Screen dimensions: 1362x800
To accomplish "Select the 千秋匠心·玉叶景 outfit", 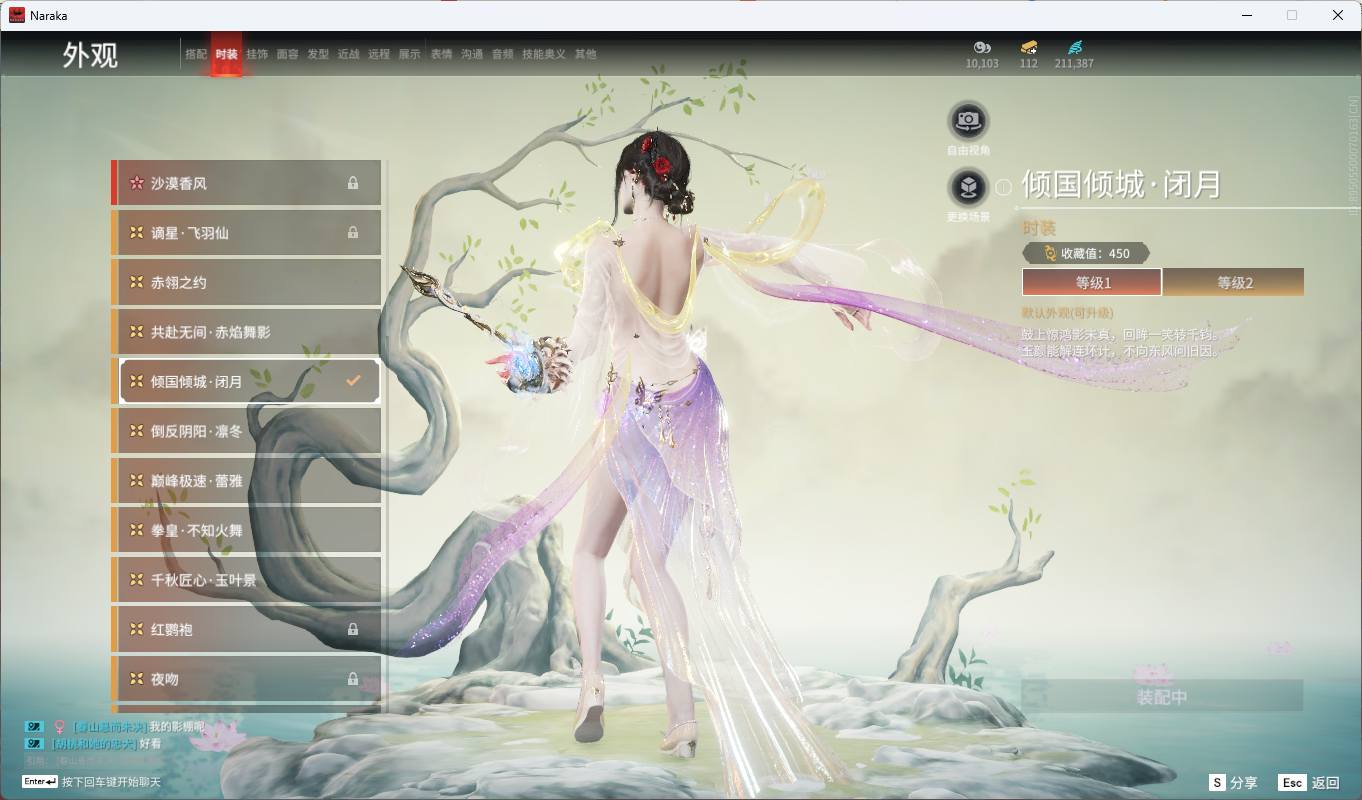I will coord(246,579).
